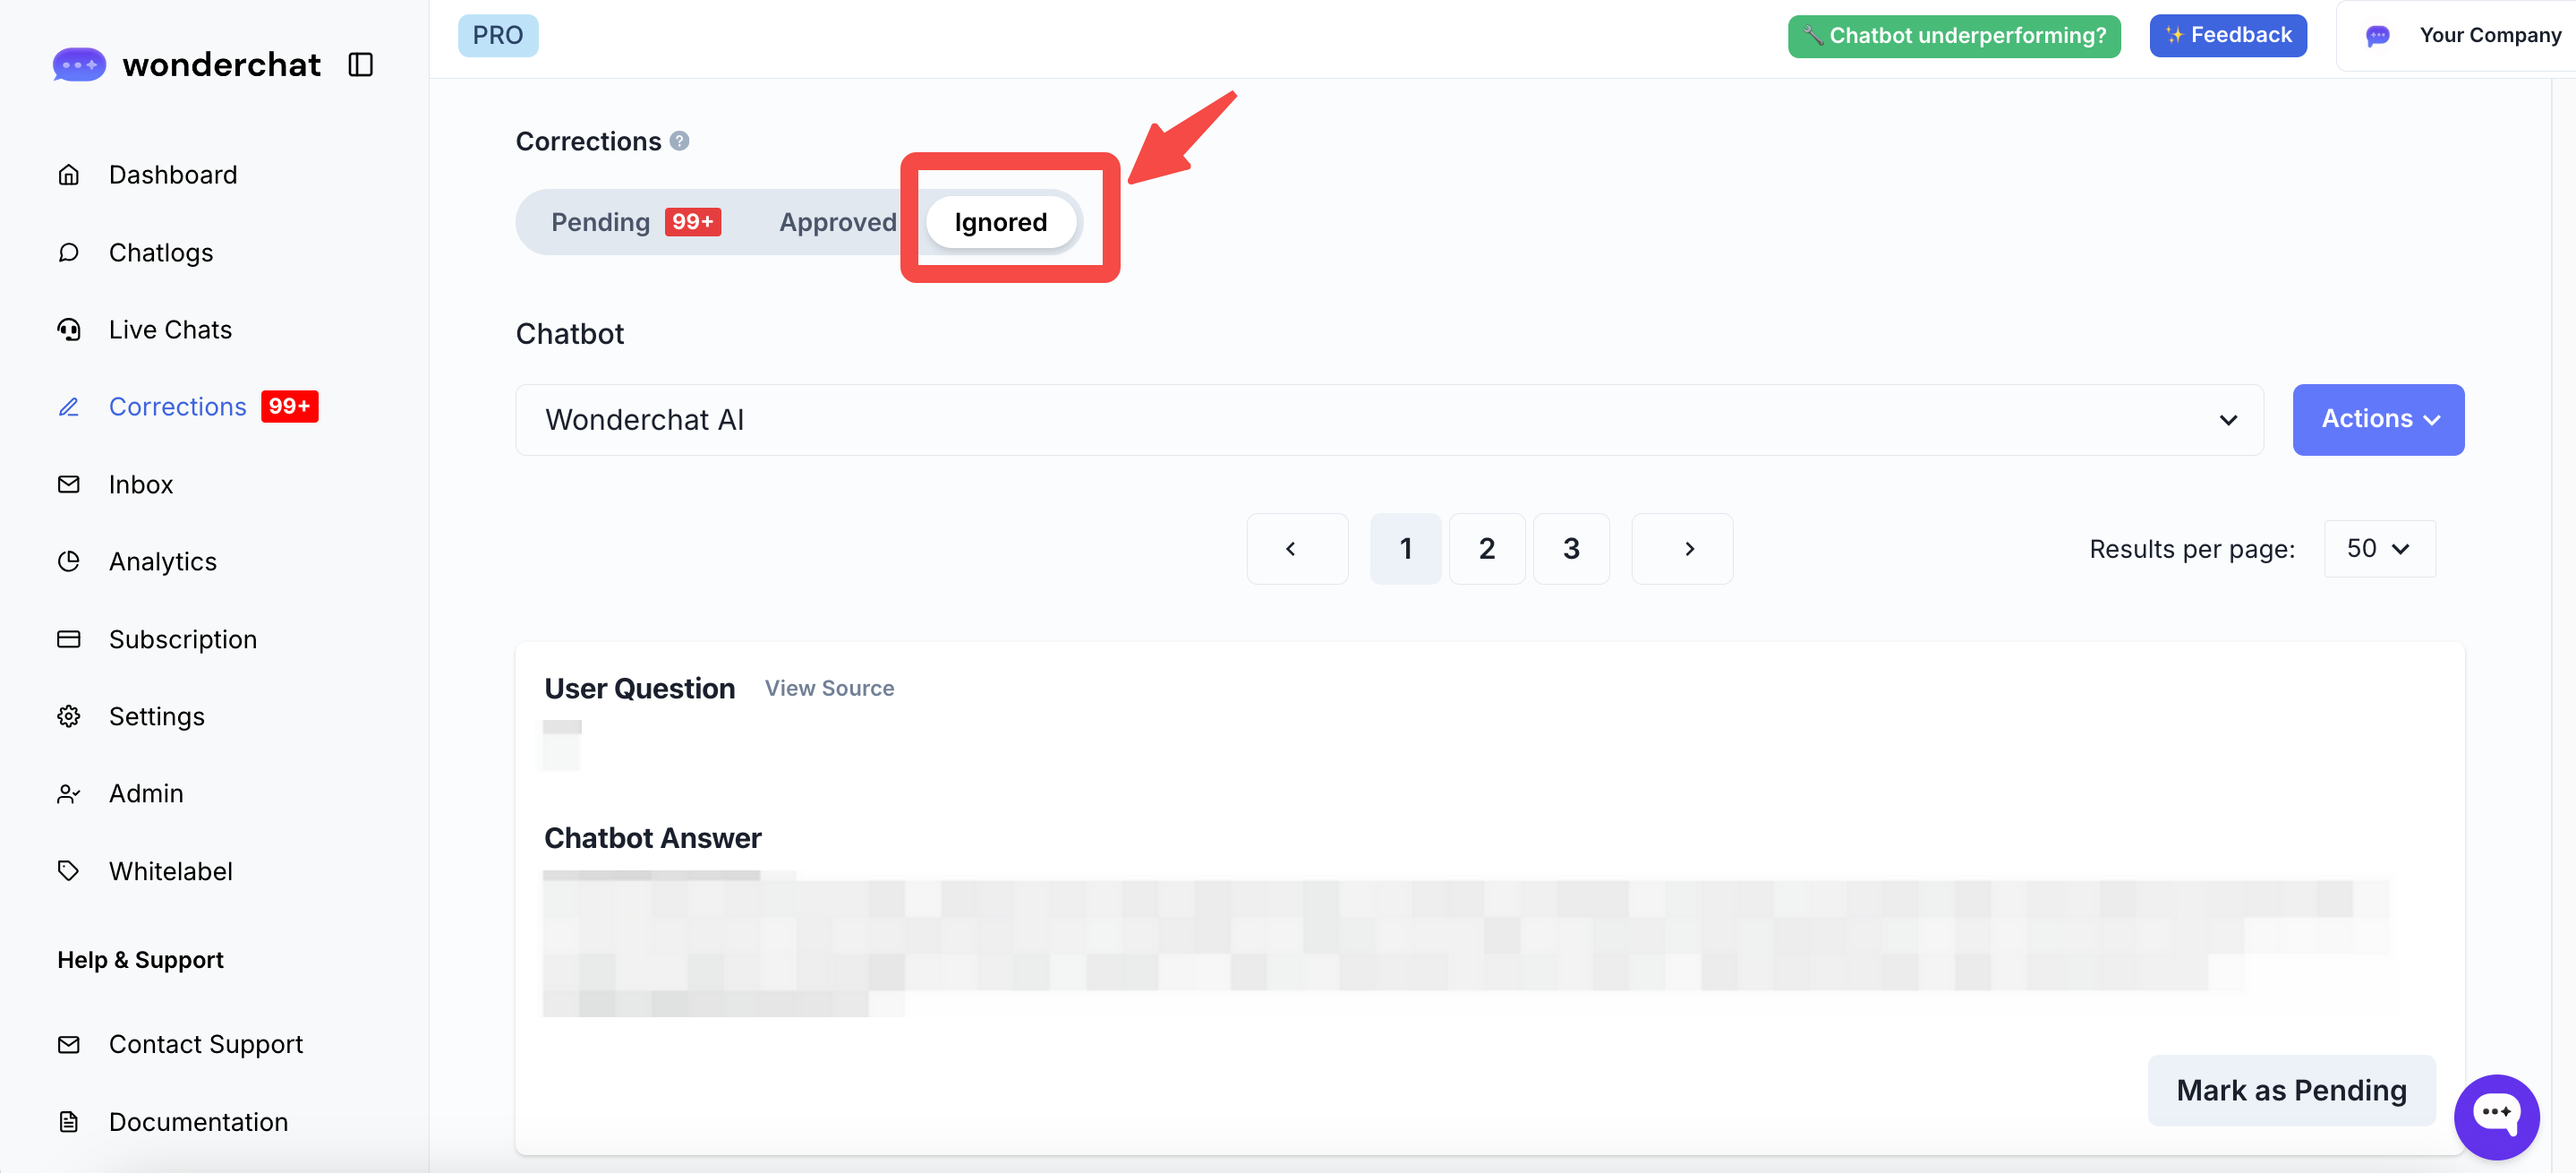2576x1173 pixels.
Task: Open Chatlogs via its bubble icon
Action: coord(68,252)
